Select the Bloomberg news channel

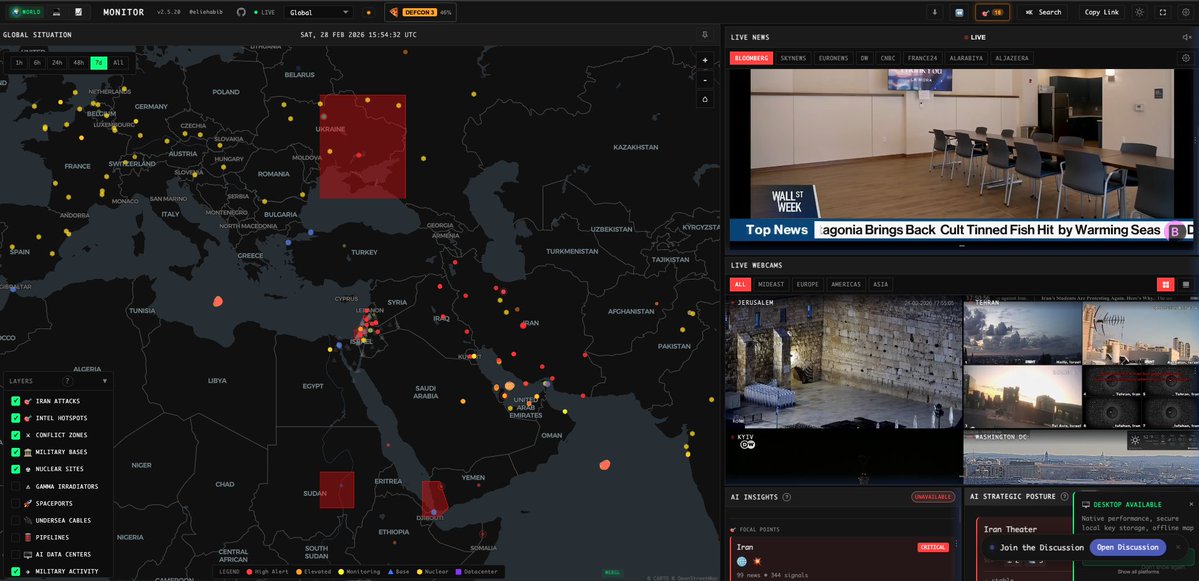point(752,58)
